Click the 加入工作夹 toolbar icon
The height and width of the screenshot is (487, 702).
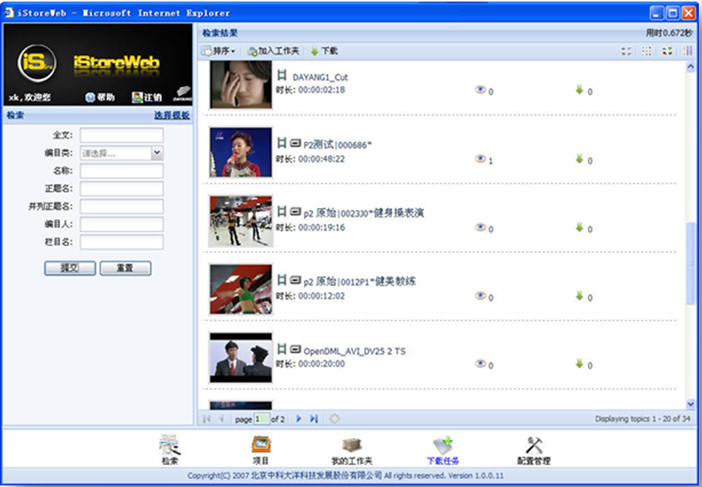[x=252, y=51]
